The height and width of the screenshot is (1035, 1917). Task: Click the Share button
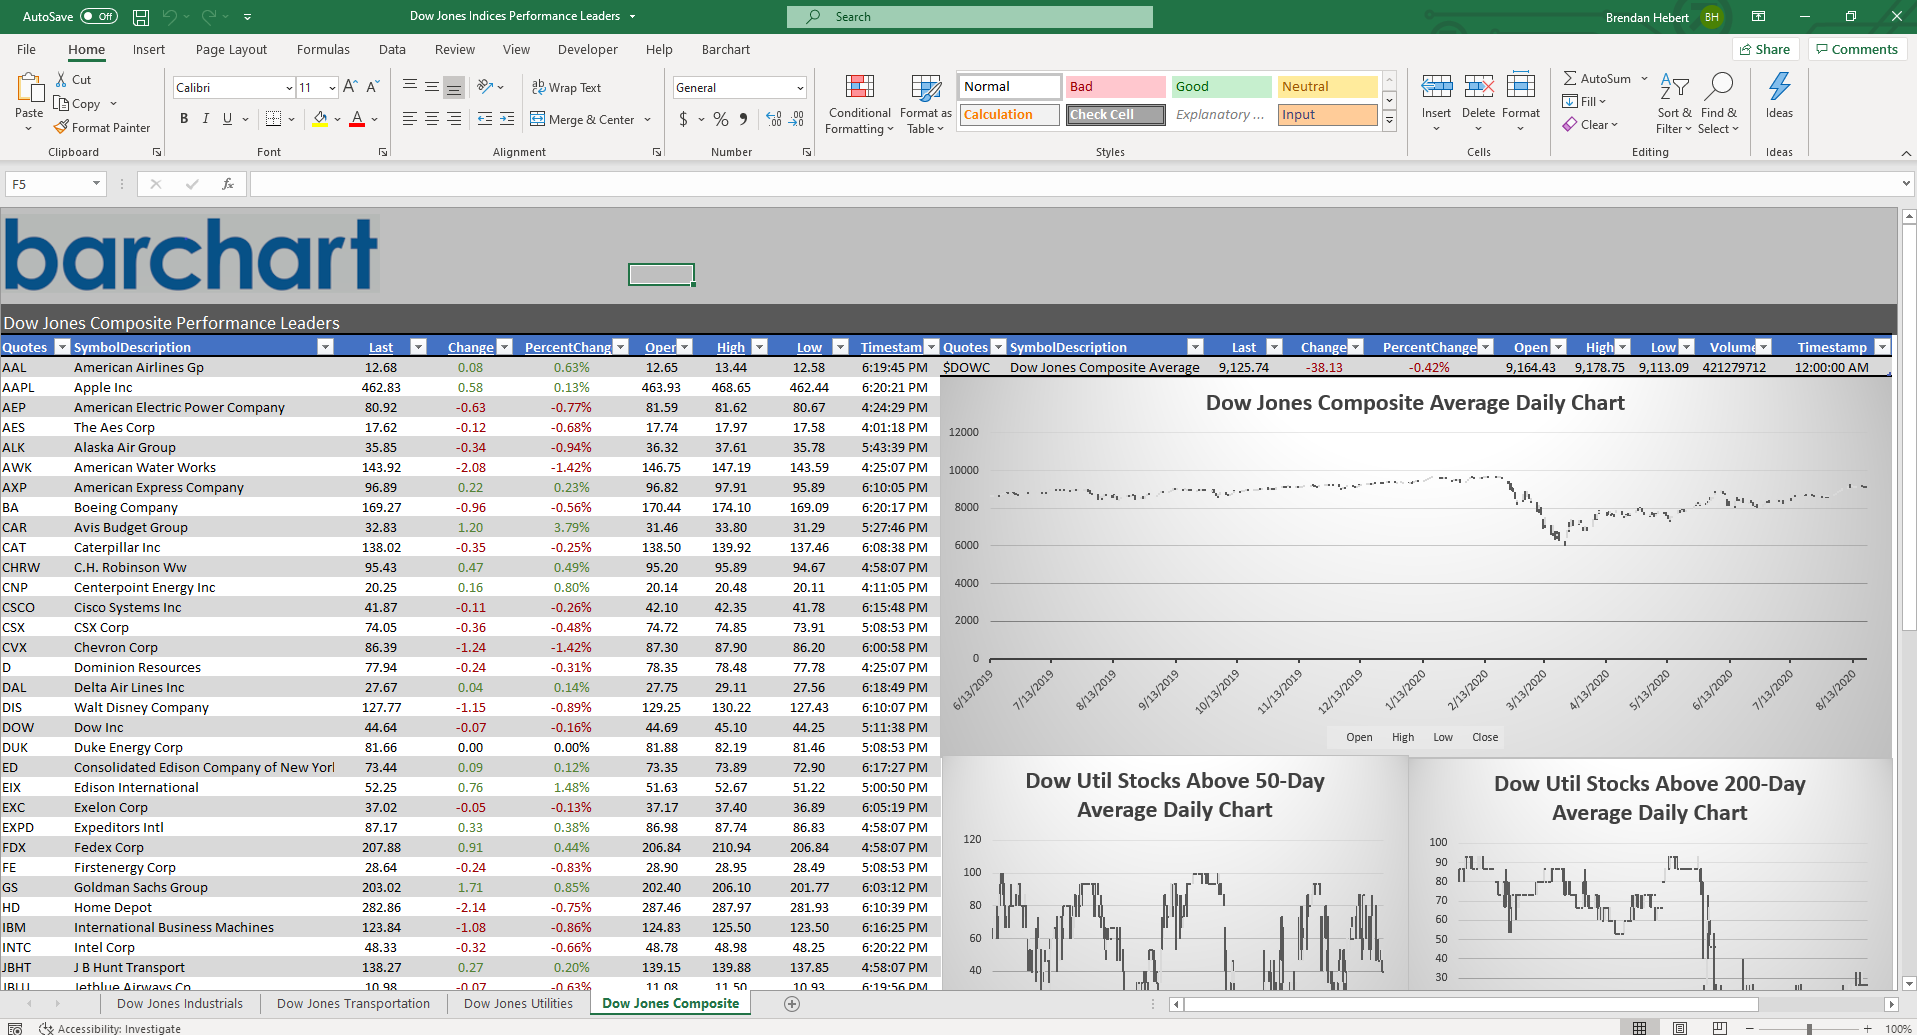click(1765, 49)
